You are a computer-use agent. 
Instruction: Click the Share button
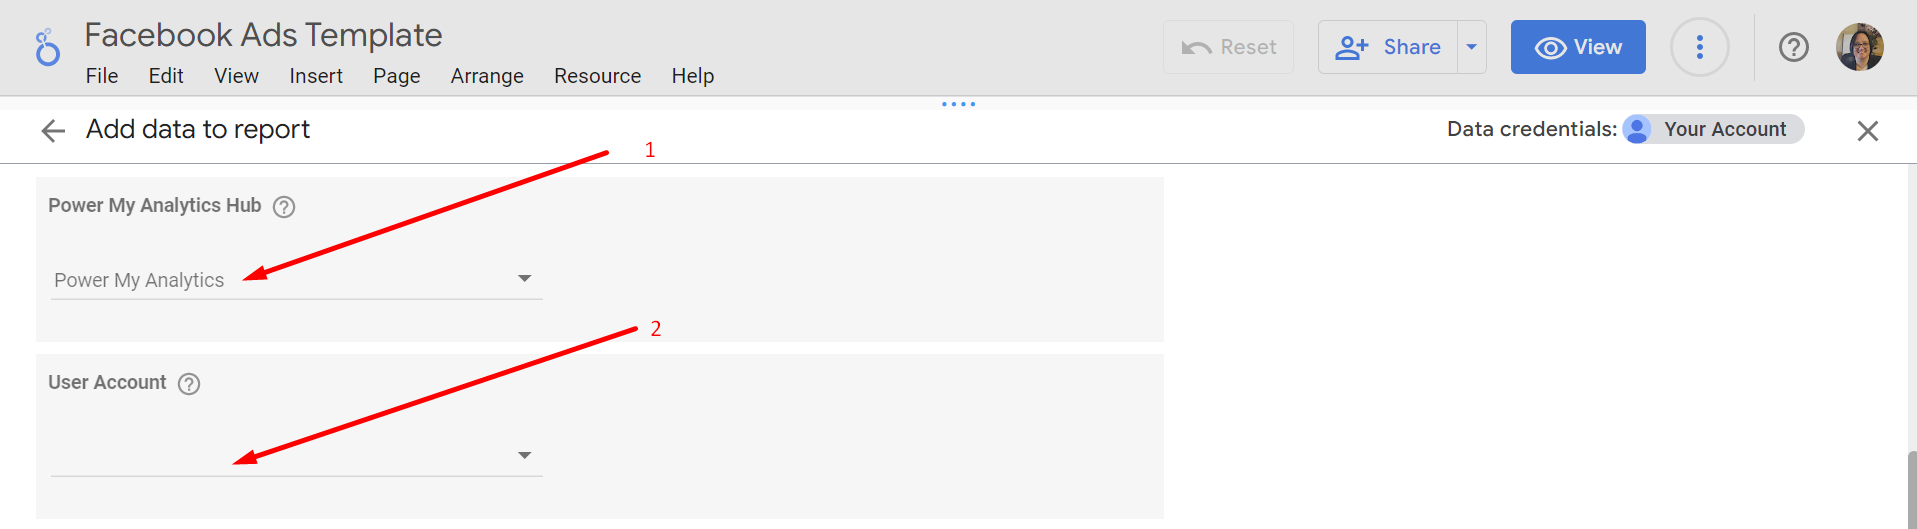click(1388, 47)
